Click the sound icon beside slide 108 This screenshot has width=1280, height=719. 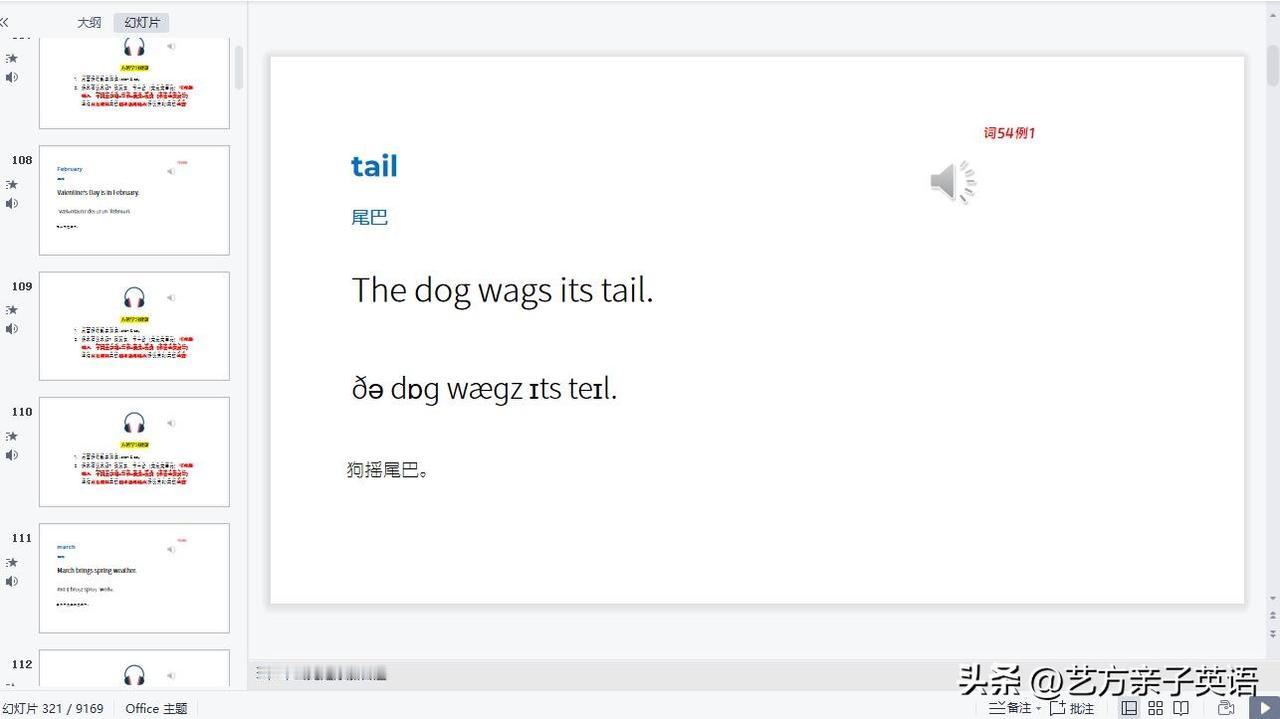(x=12, y=203)
